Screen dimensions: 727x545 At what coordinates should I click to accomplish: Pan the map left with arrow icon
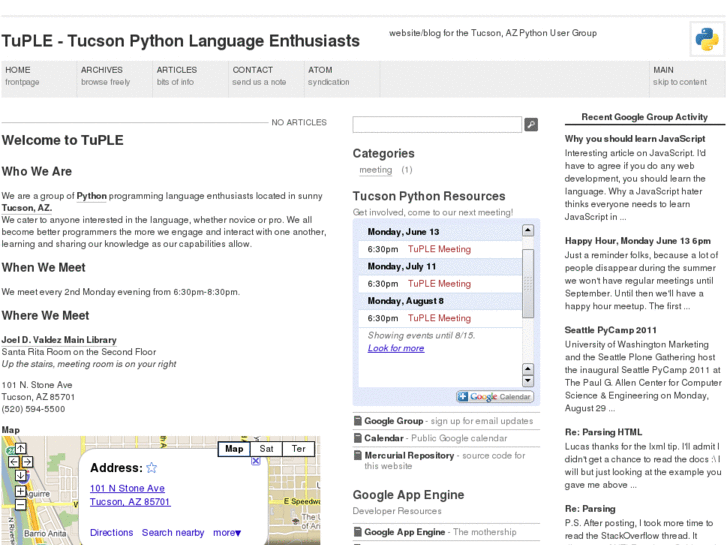pyautogui.click(x=13, y=462)
